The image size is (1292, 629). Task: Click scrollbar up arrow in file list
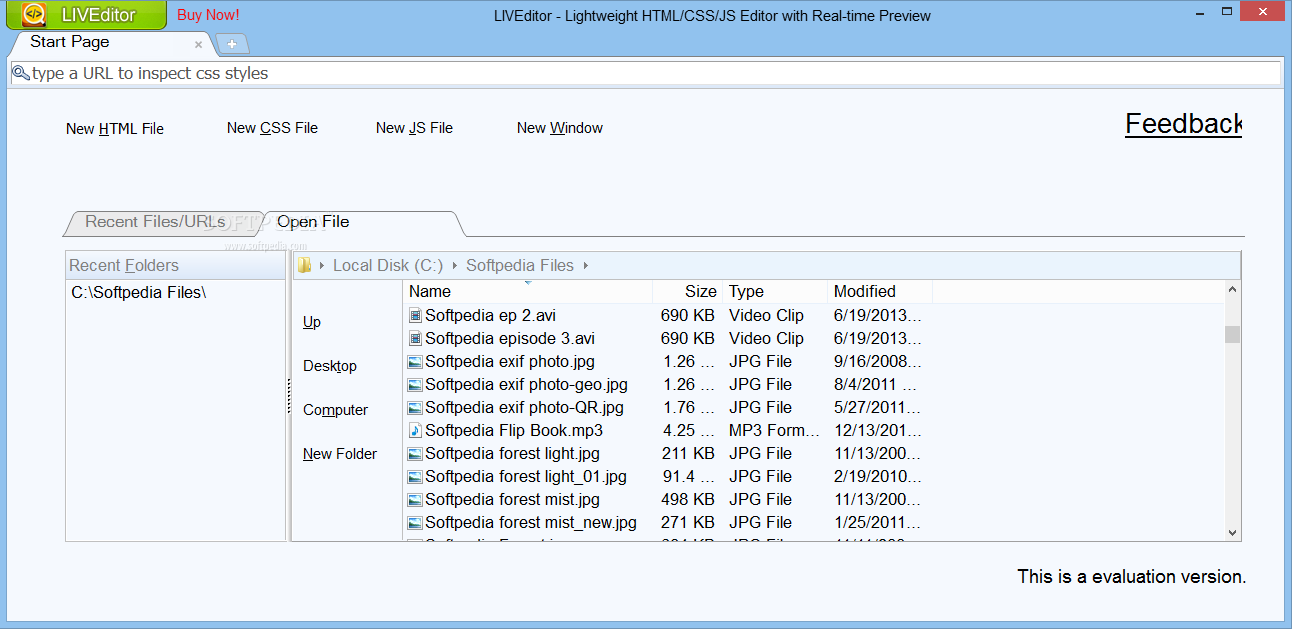pyautogui.click(x=1232, y=290)
